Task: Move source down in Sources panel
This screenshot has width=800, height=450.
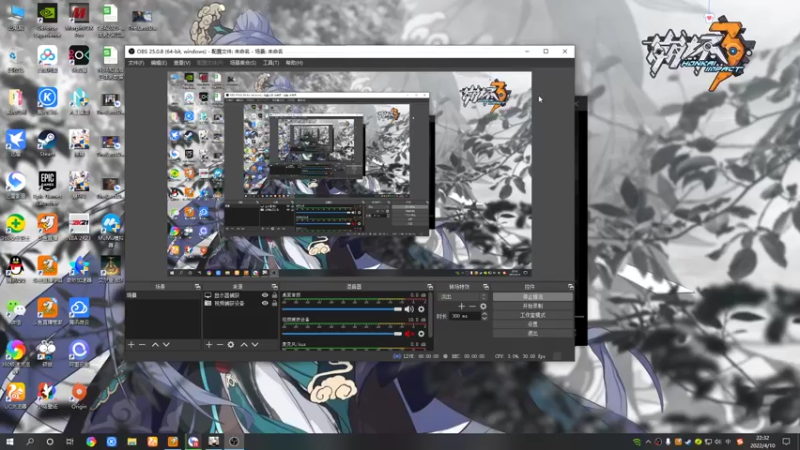Action: point(255,345)
